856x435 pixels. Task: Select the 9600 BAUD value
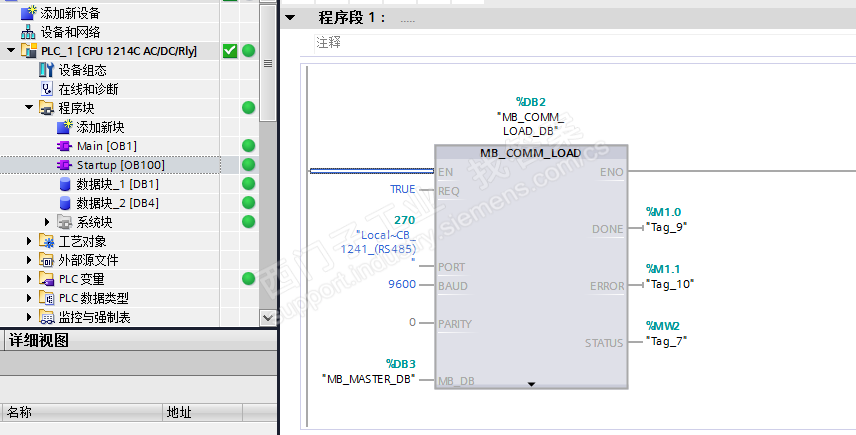(402, 284)
